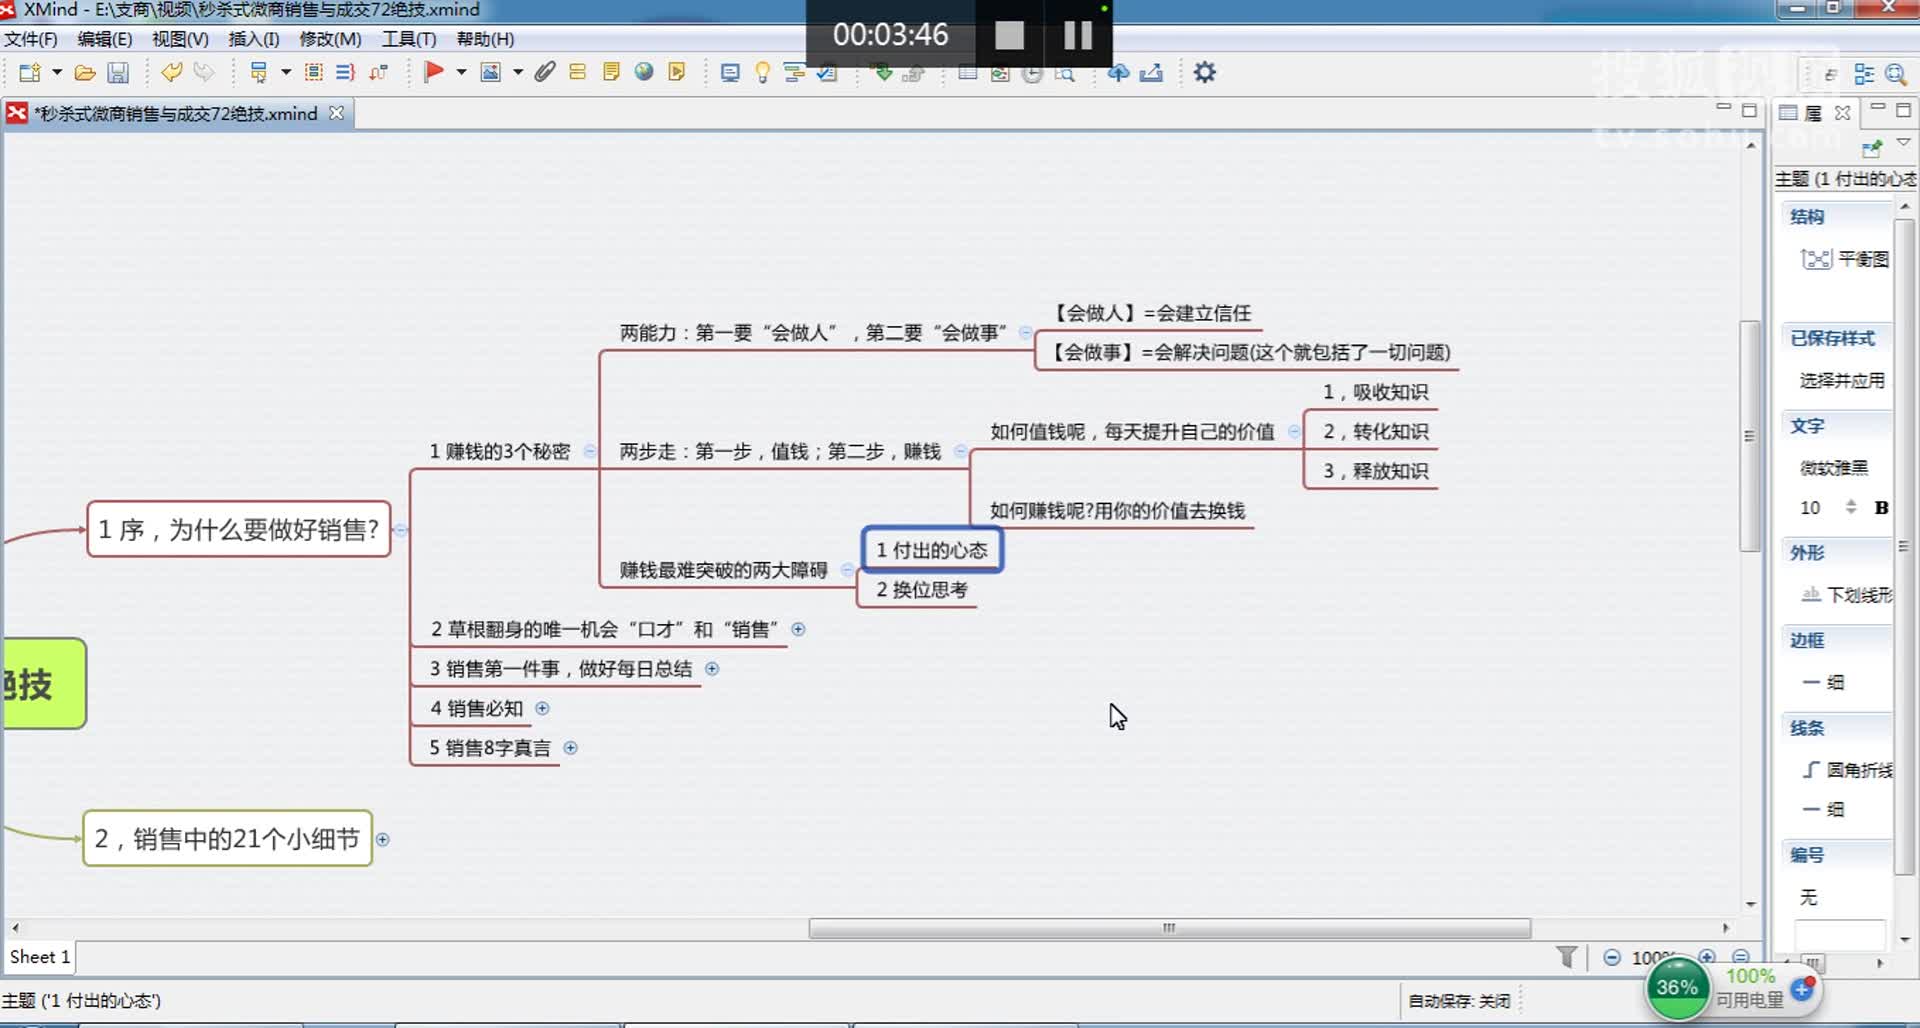Screen dimensions: 1920x1028
Task: Expand the '5 销售8字真言' branch
Action: point(570,747)
